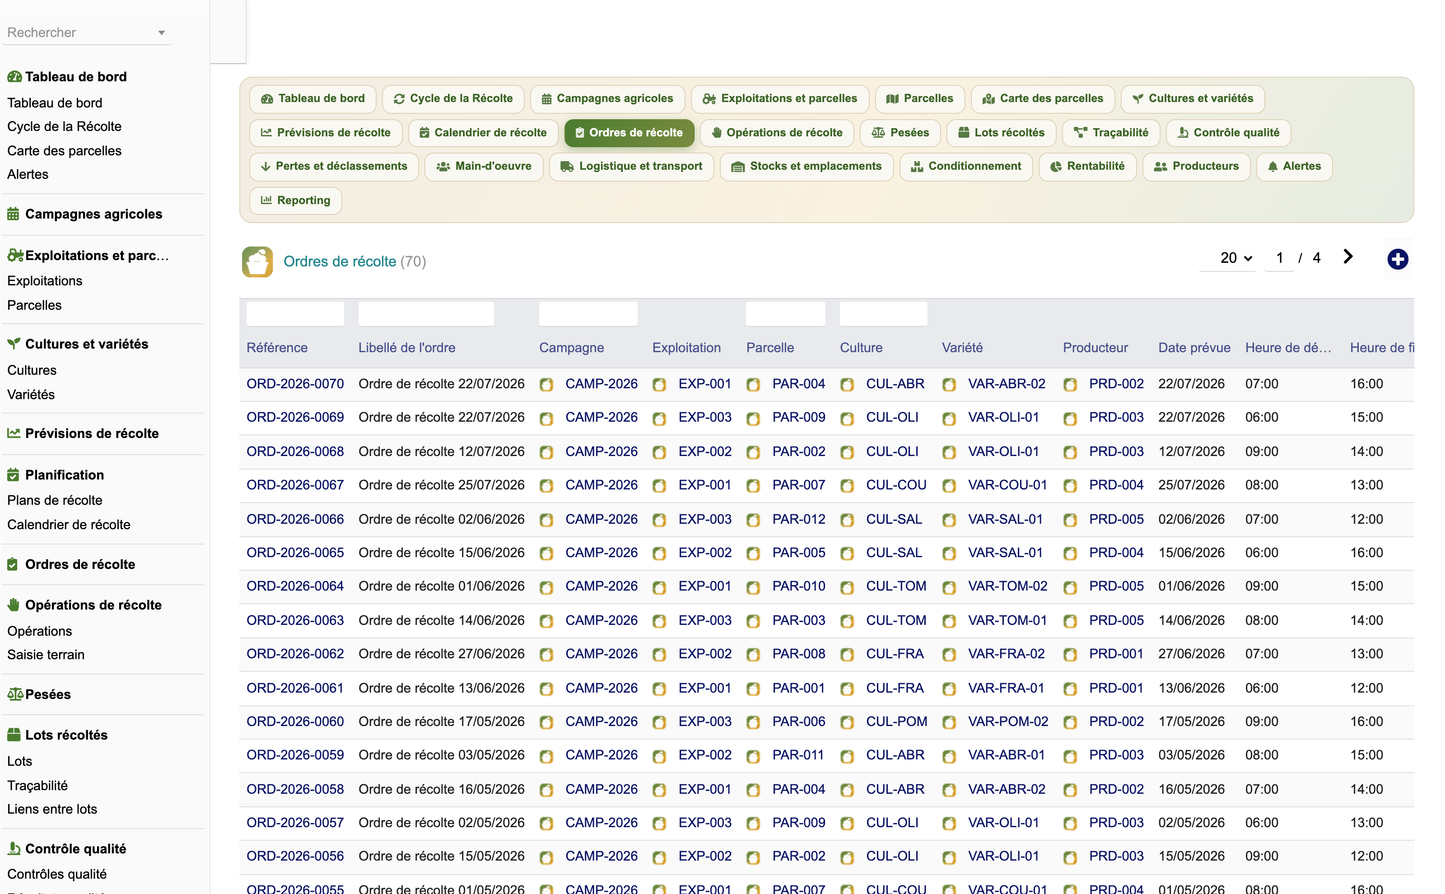The image size is (1445, 894).
Task: Open the Alertes tab
Action: [1295, 167]
